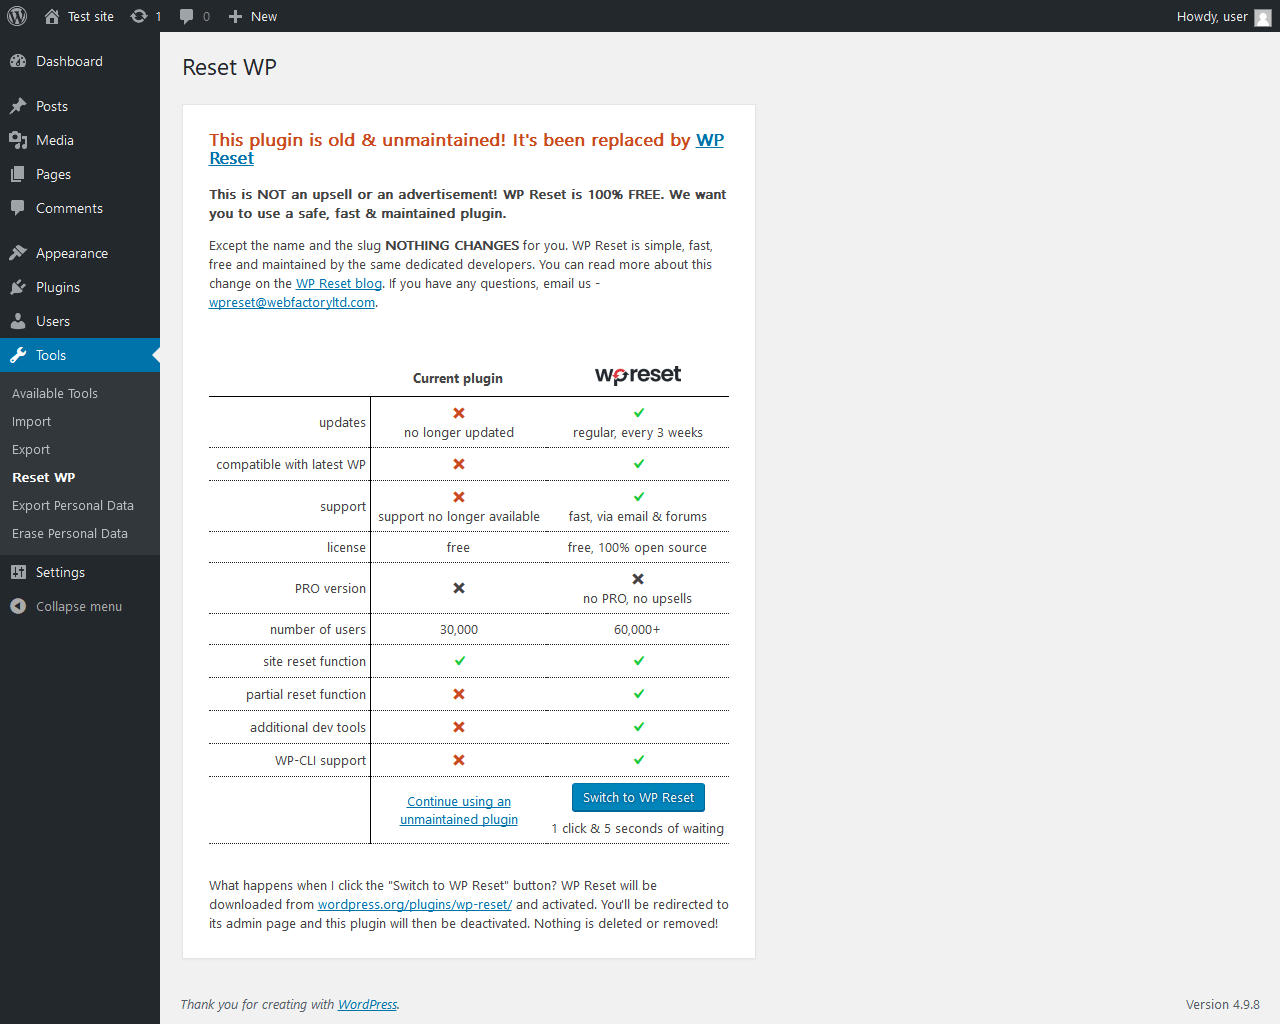
Task: Click the 'support no longer available' text
Action: click(459, 517)
